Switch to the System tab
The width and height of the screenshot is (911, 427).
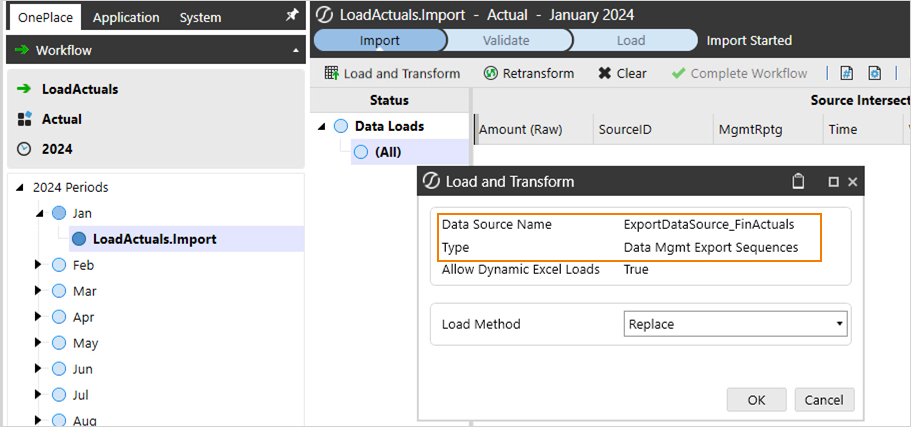[x=200, y=17]
